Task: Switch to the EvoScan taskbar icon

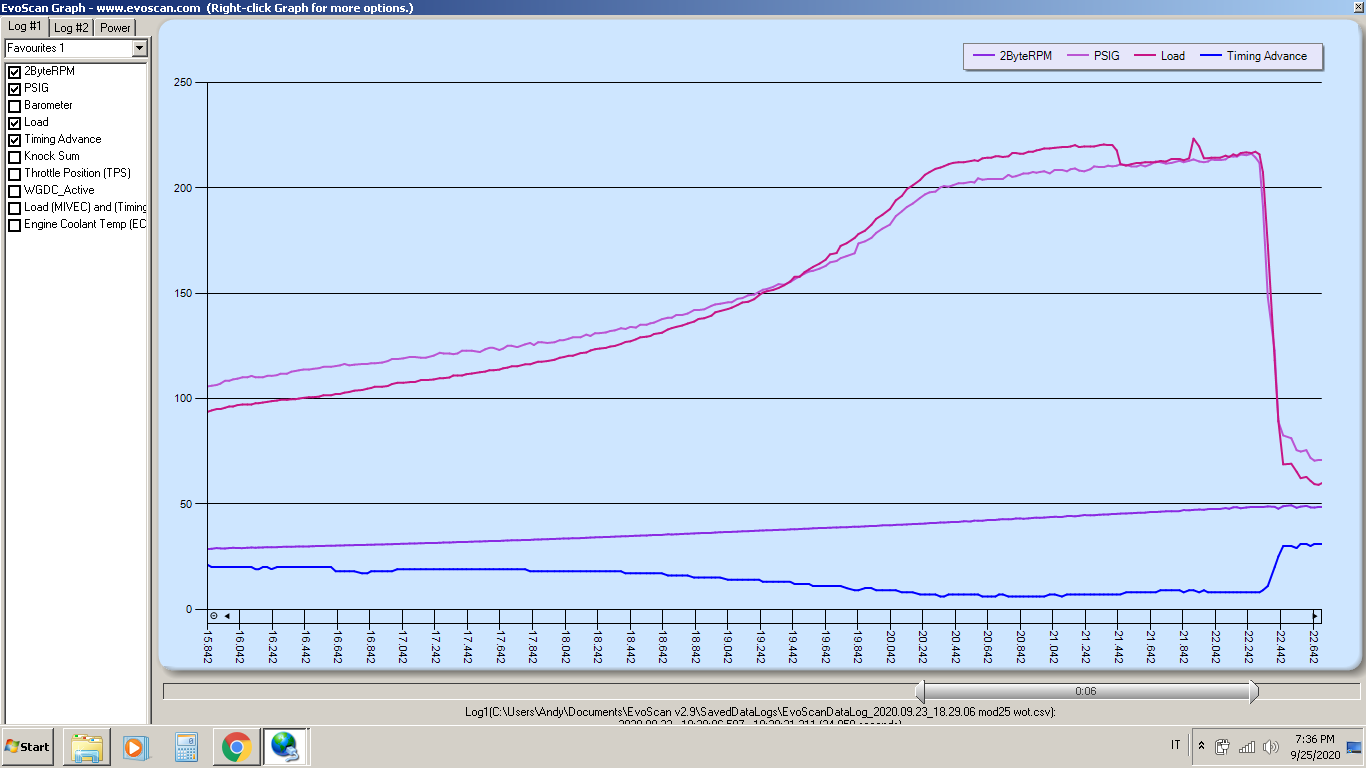Action: tap(285, 746)
